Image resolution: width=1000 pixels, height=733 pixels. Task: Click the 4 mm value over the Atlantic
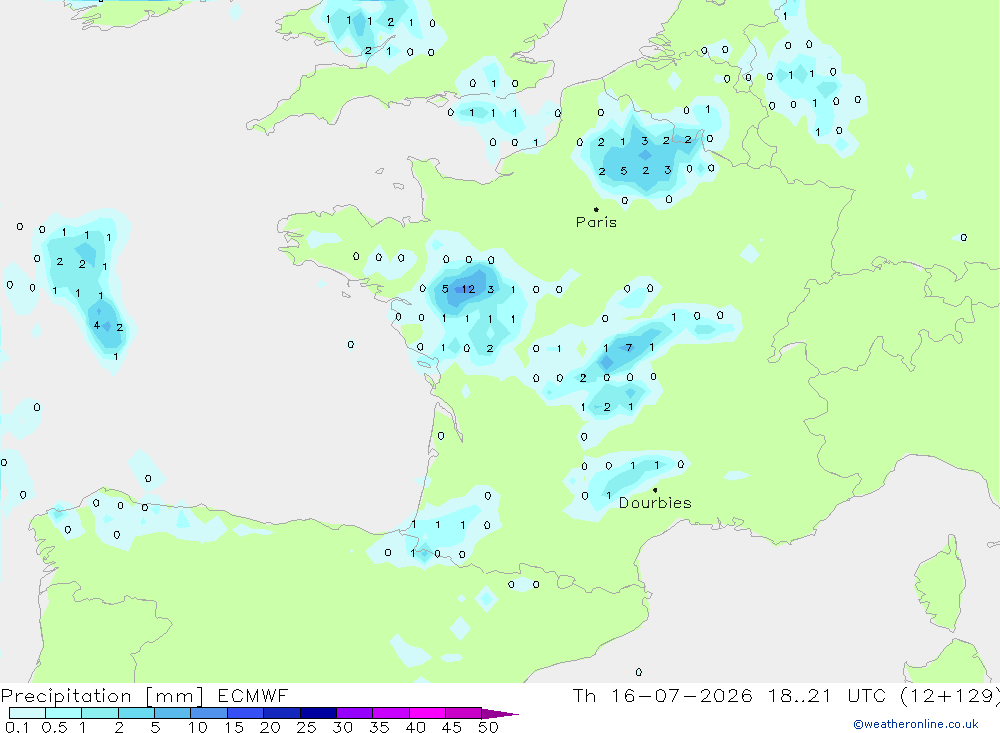pos(97,325)
